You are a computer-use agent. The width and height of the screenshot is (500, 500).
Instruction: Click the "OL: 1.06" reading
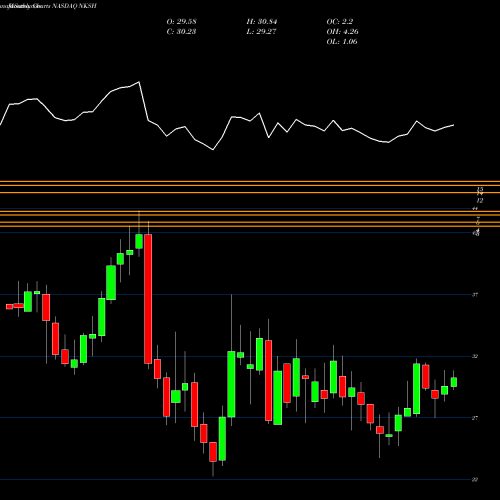[x=342, y=42]
